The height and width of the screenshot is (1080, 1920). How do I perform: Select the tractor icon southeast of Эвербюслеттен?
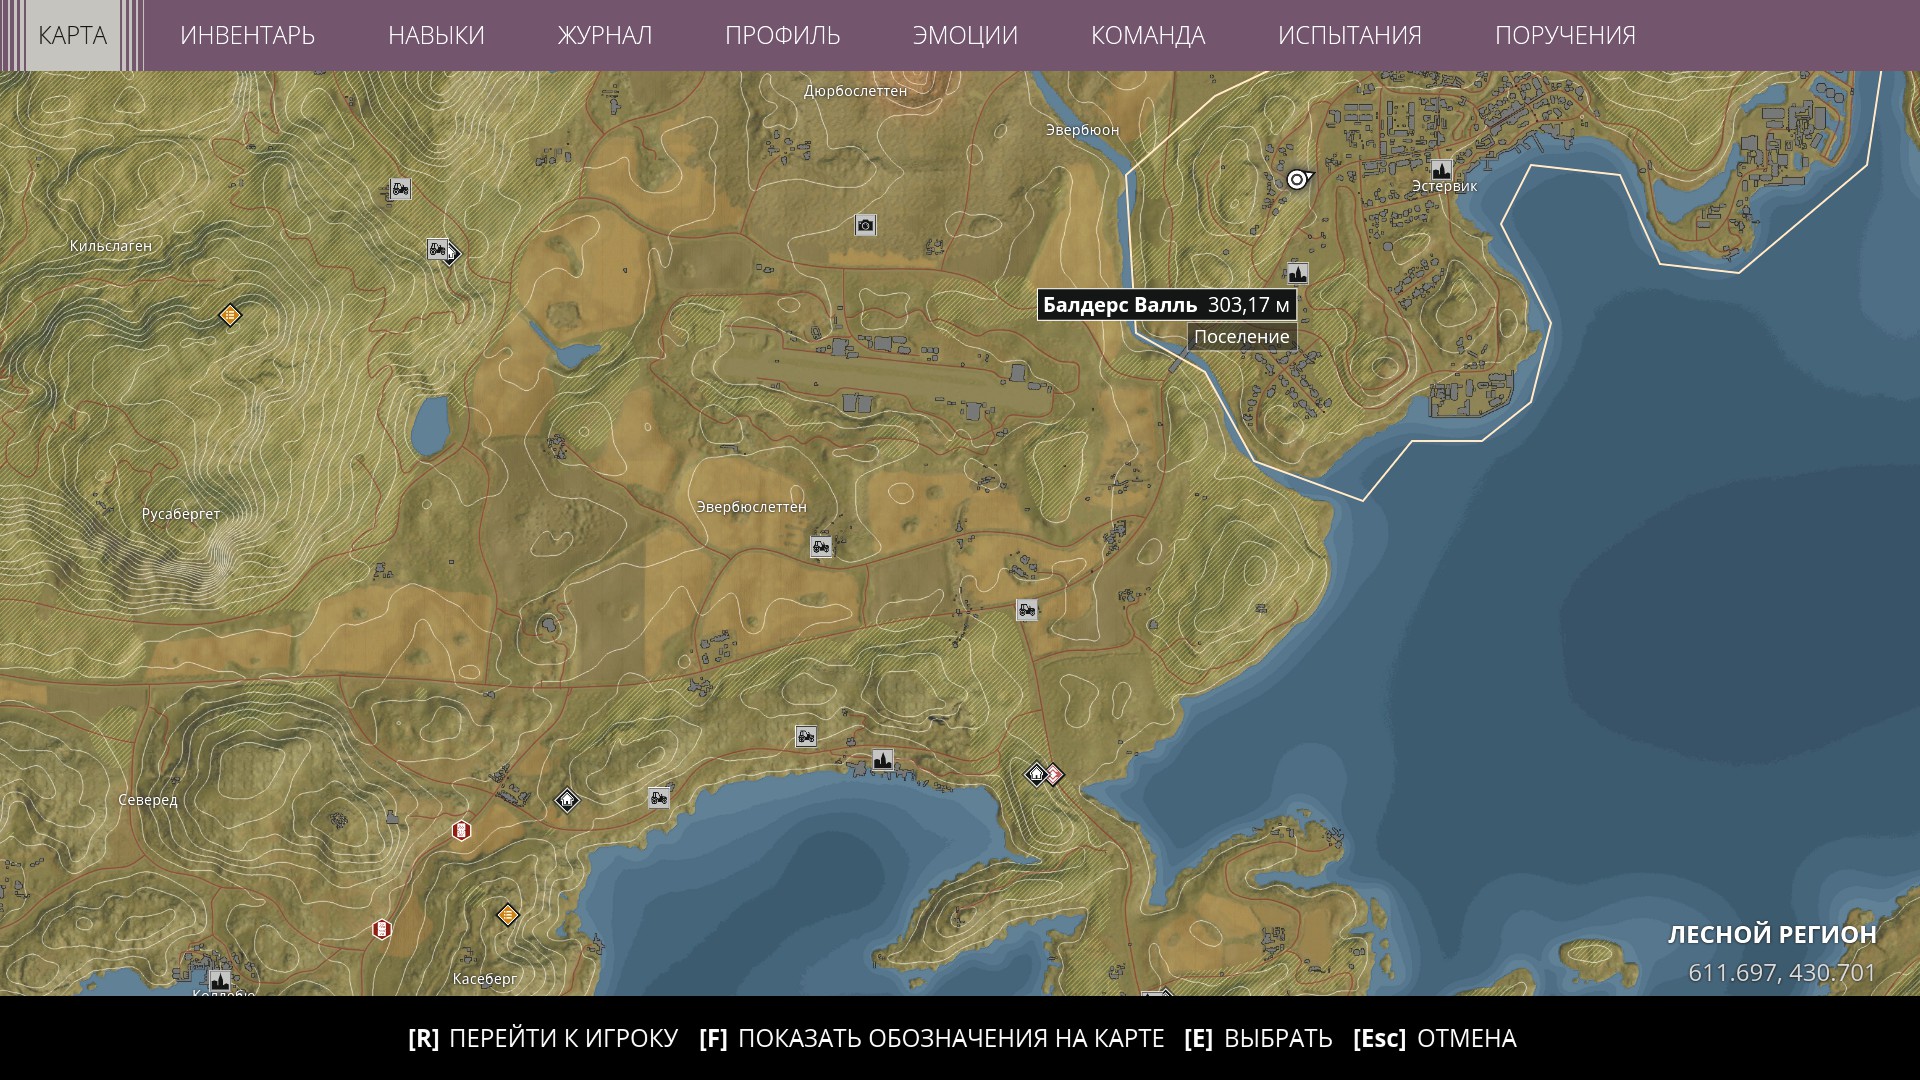1027,609
